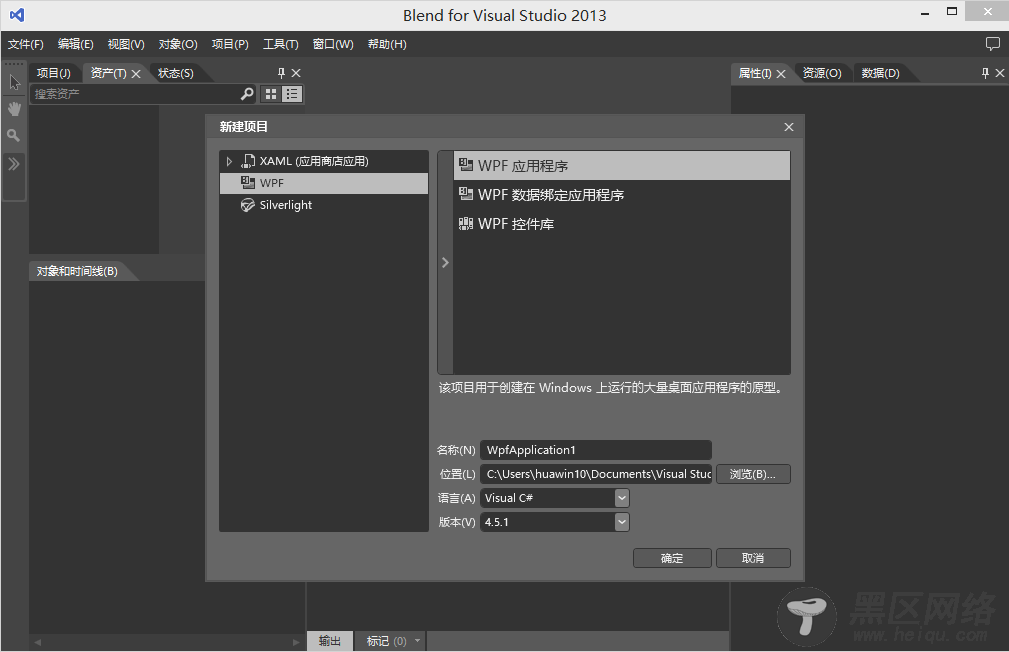Minimize the Blend window

[925, 13]
